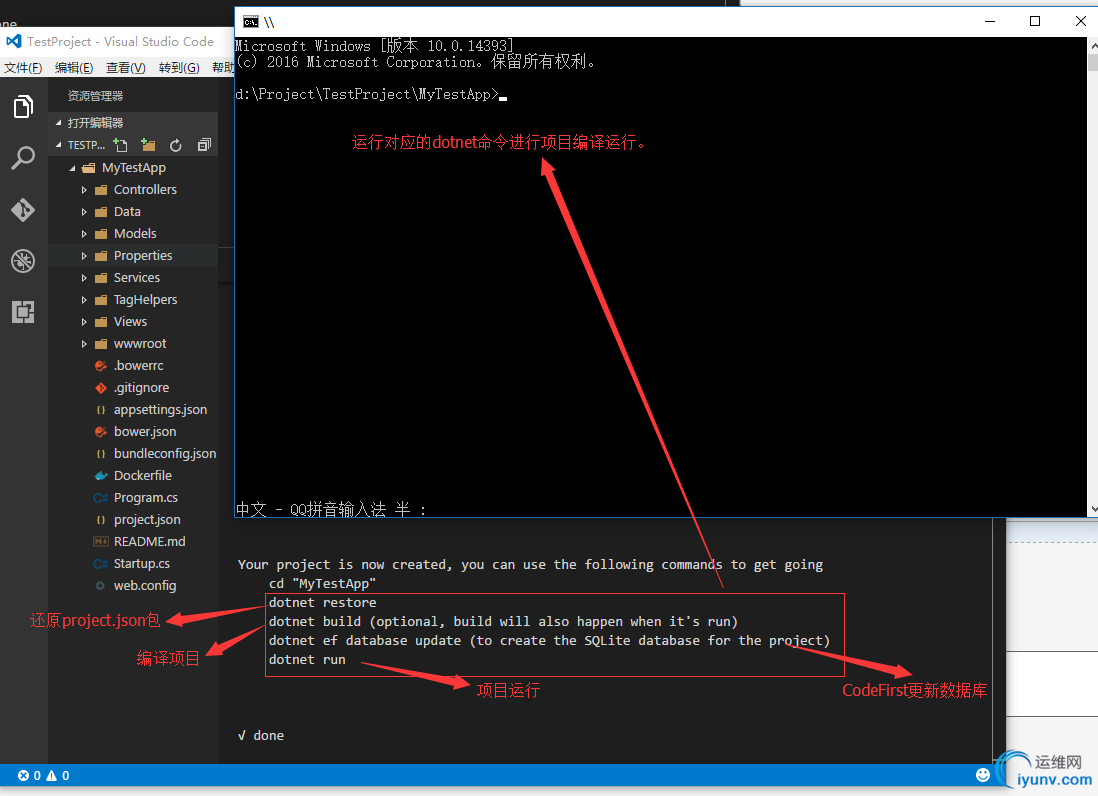
Task: Click the 'dotnet ef database update' line
Action: 549,641
